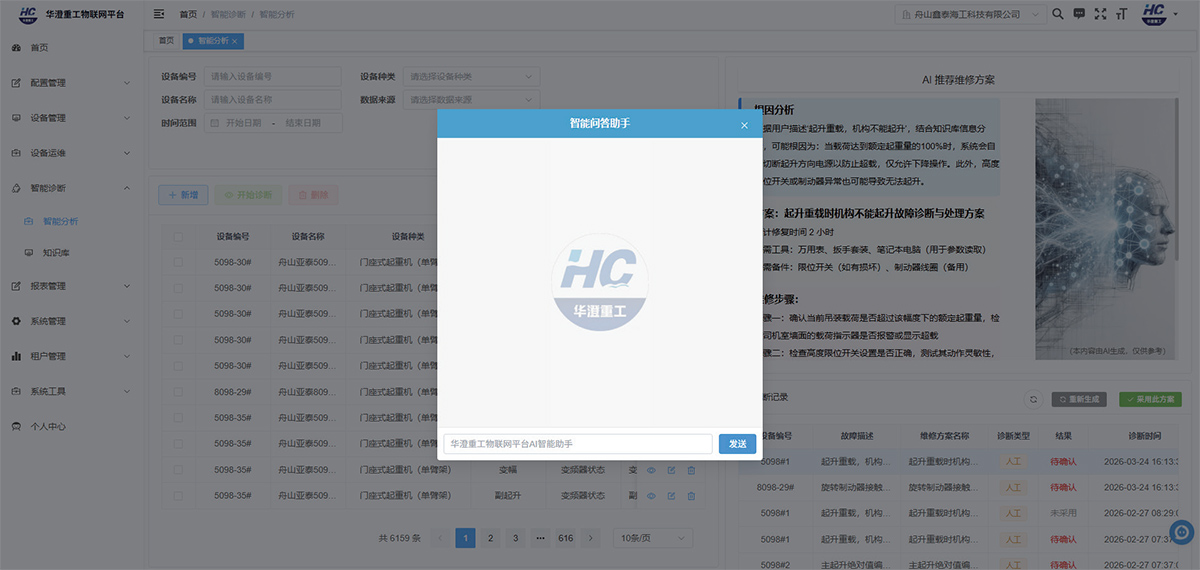Focus the AI assistant message input field

pos(578,443)
